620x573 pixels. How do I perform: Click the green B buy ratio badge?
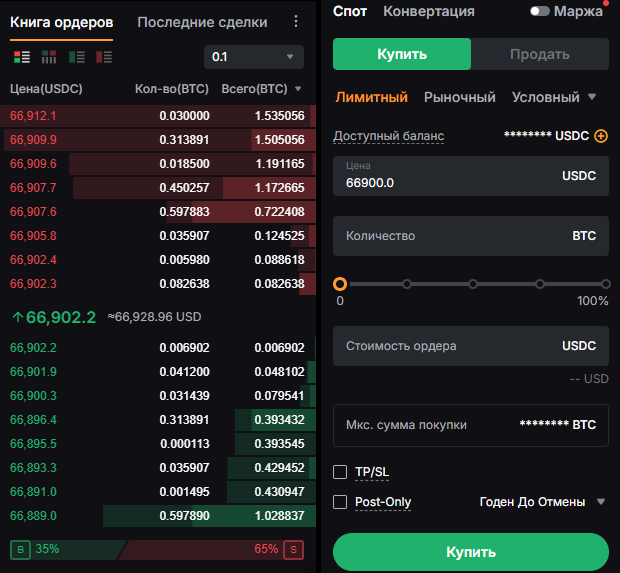(19, 549)
